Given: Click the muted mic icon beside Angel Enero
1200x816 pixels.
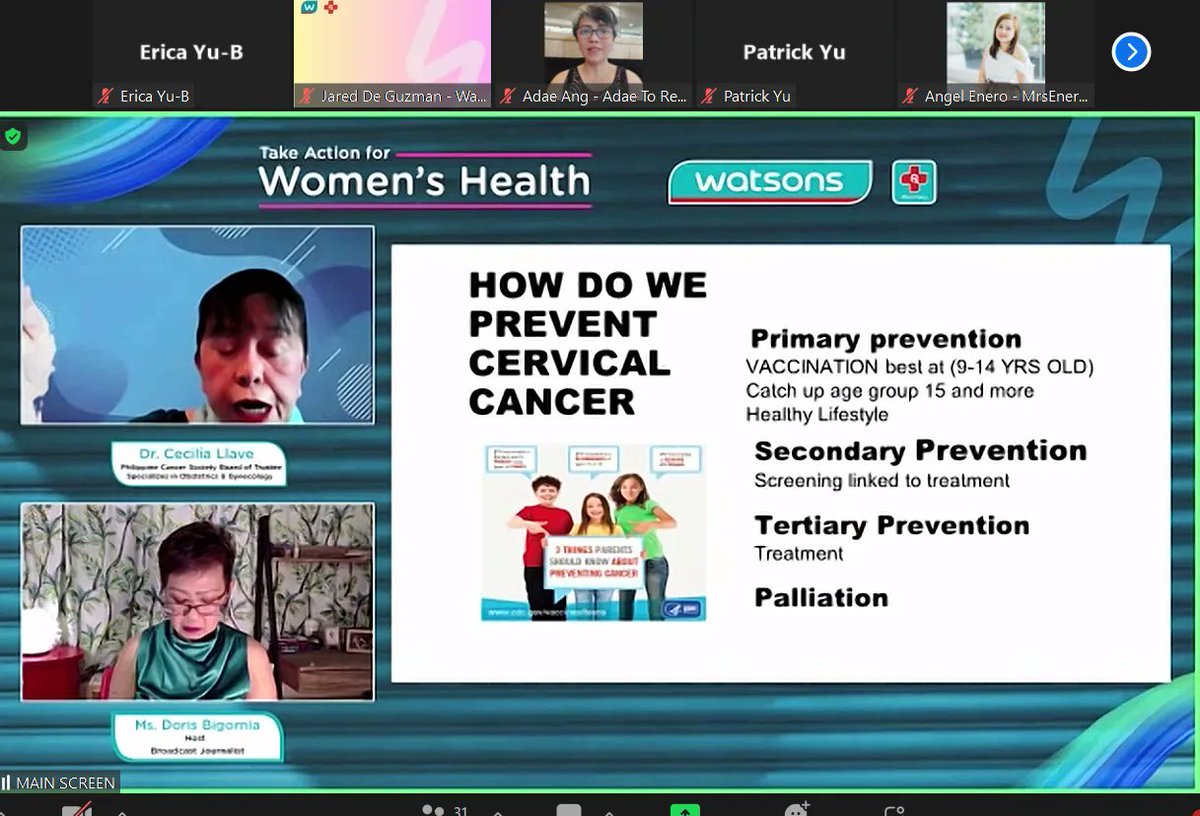Looking at the screenshot, I should coord(910,97).
